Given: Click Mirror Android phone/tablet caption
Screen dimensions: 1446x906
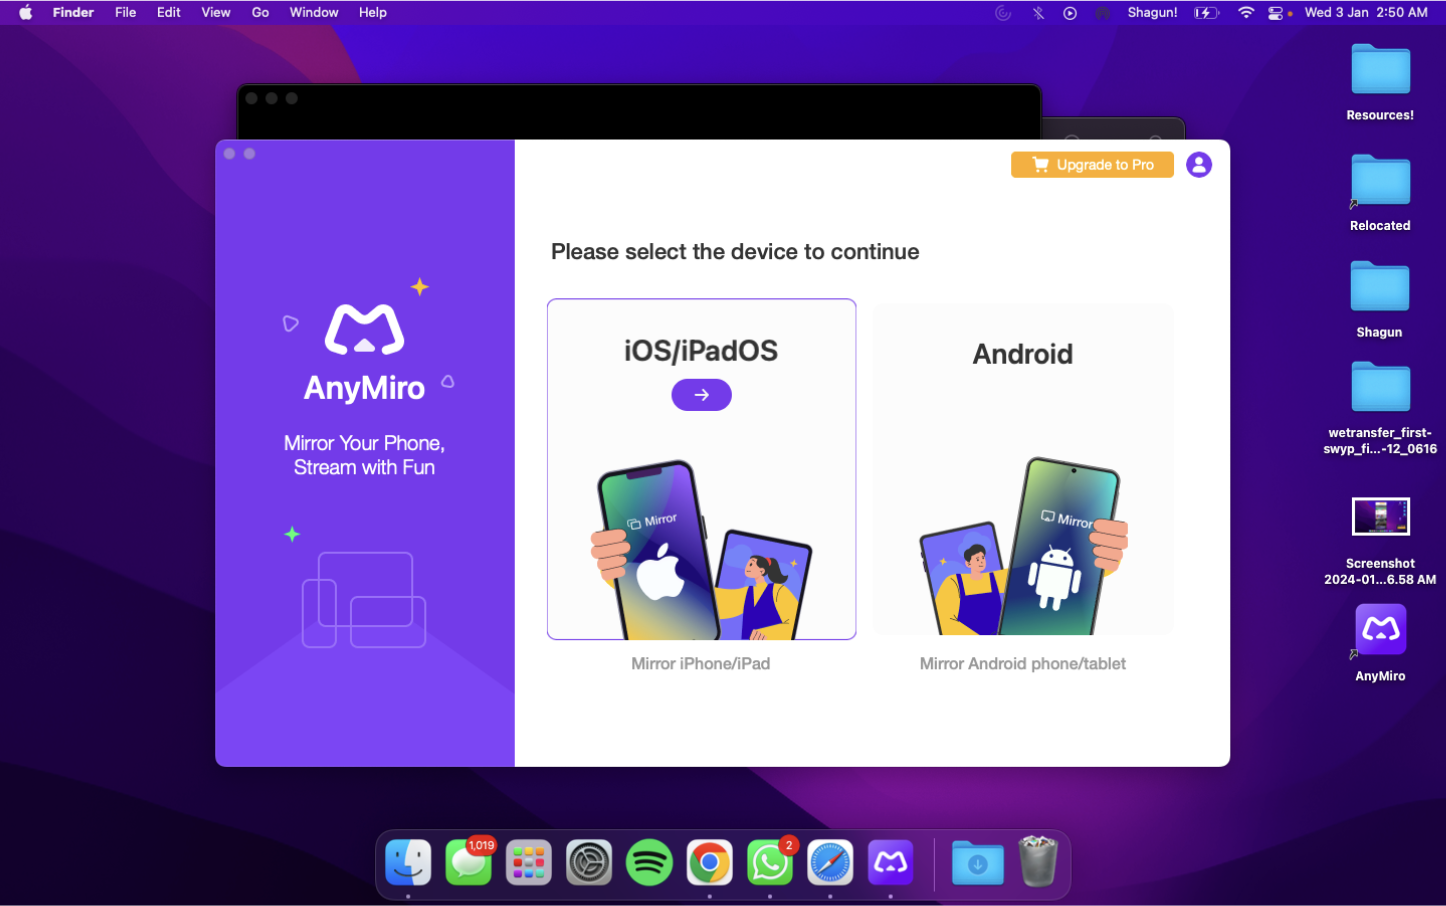Looking at the screenshot, I should [1023, 664].
